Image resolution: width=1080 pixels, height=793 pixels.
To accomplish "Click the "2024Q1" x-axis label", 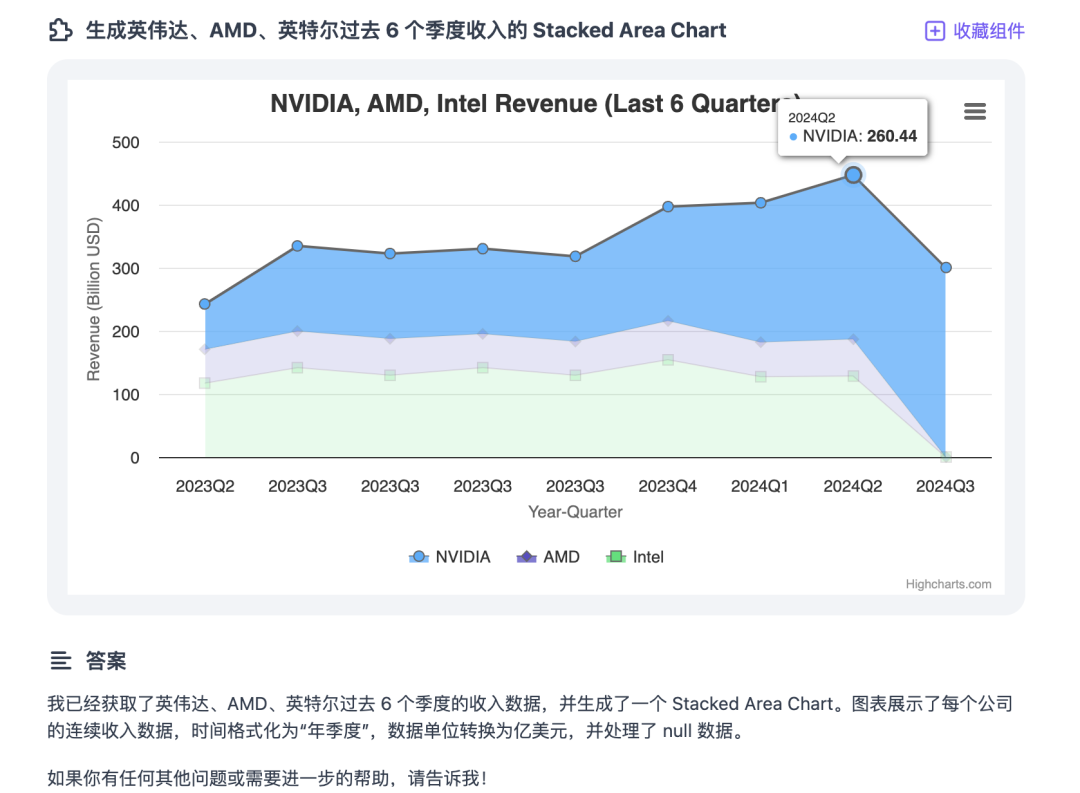I will click(760, 486).
